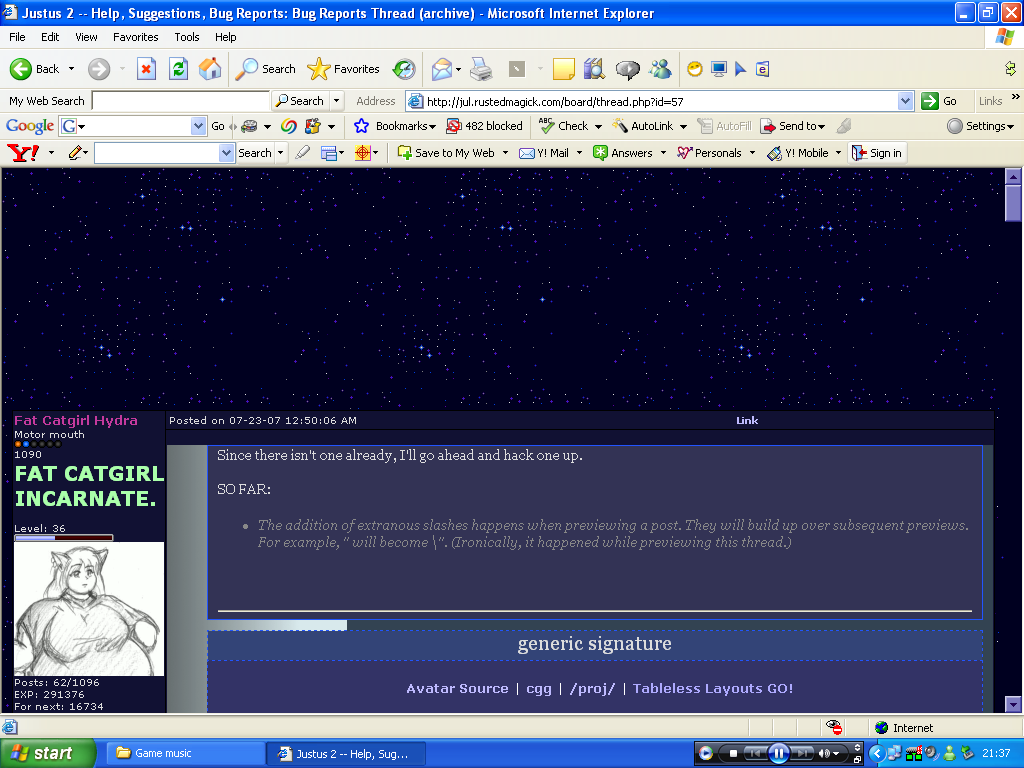Open the Tools menu
This screenshot has width=1024, height=768.
pyautogui.click(x=187, y=37)
